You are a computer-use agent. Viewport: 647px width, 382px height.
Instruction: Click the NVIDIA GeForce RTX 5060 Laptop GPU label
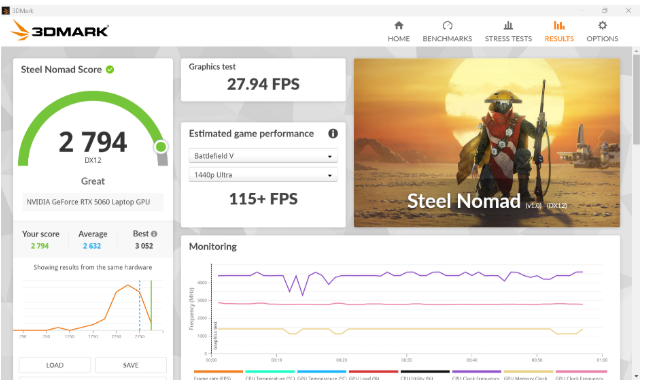pos(88,202)
